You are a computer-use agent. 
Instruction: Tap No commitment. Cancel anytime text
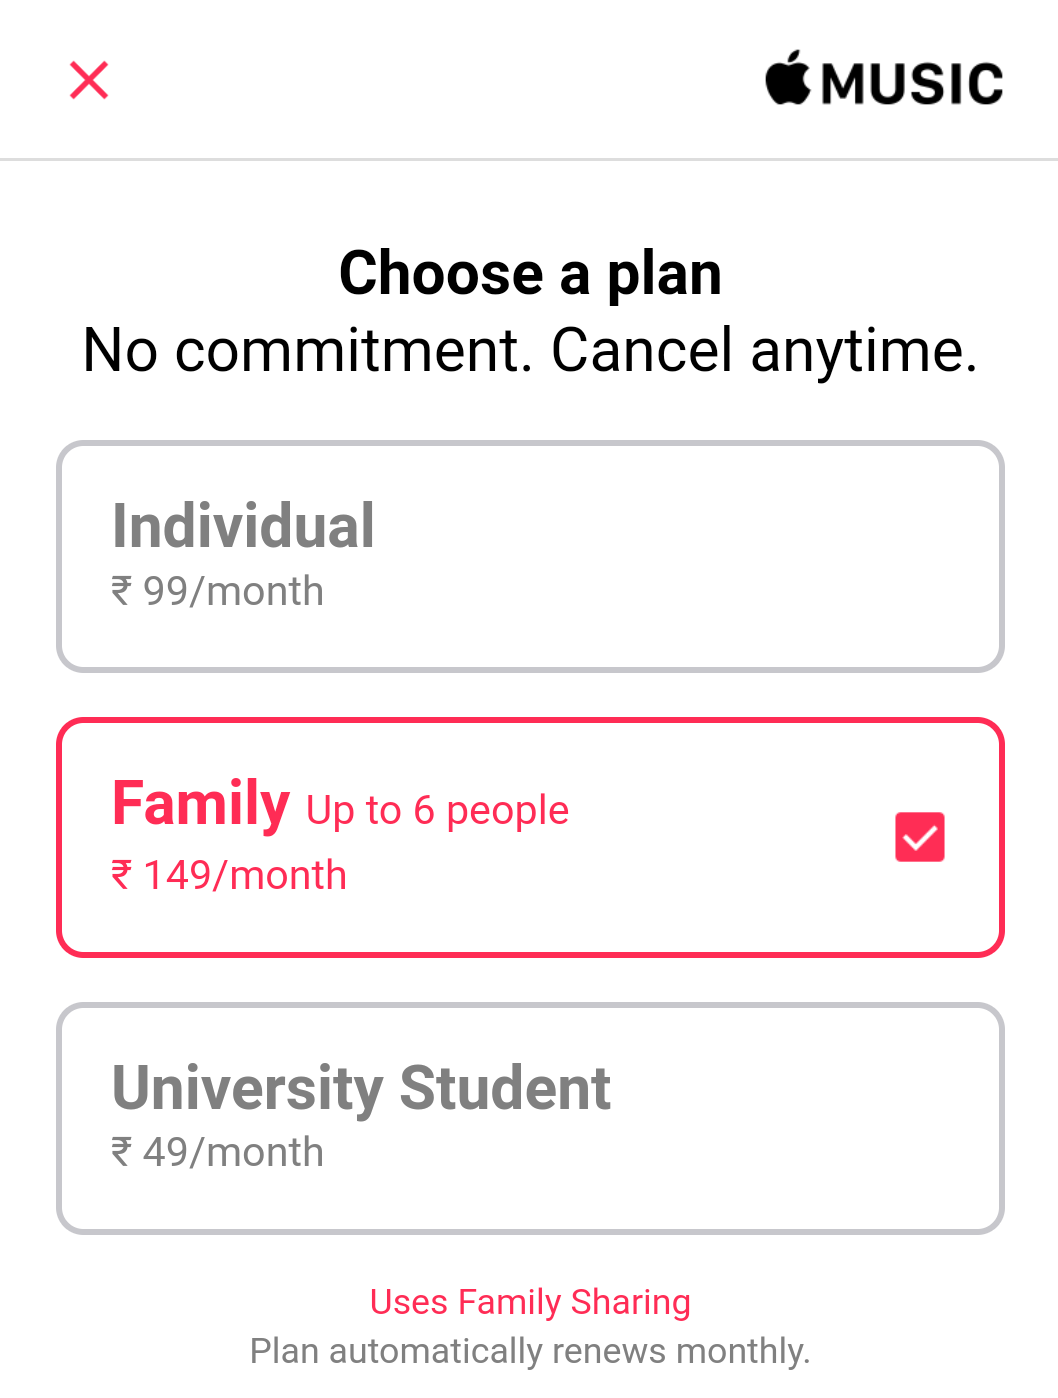(x=530, y=351)
